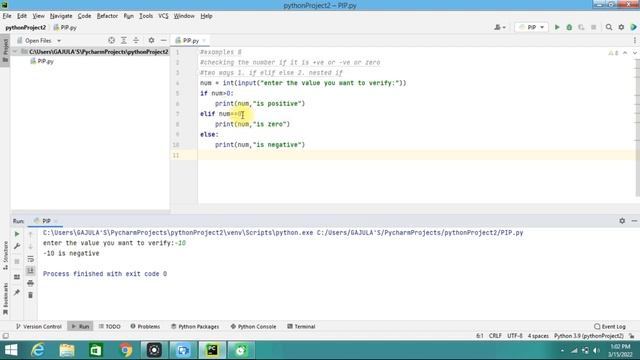This screenshot has height=360, width=640.
Task: Launch Internet Explorer from taskbar
Action: tap(38, 350)
